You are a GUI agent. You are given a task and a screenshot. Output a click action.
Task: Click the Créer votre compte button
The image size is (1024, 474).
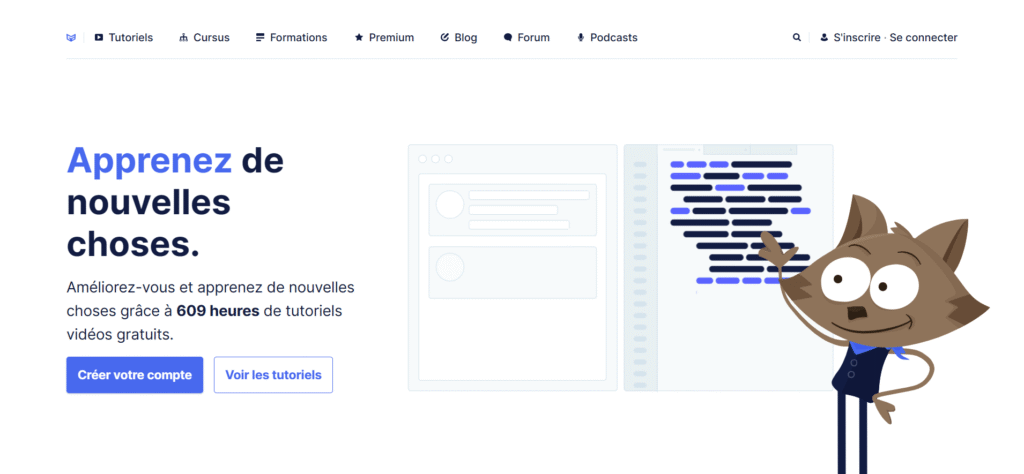coord(135,375)
